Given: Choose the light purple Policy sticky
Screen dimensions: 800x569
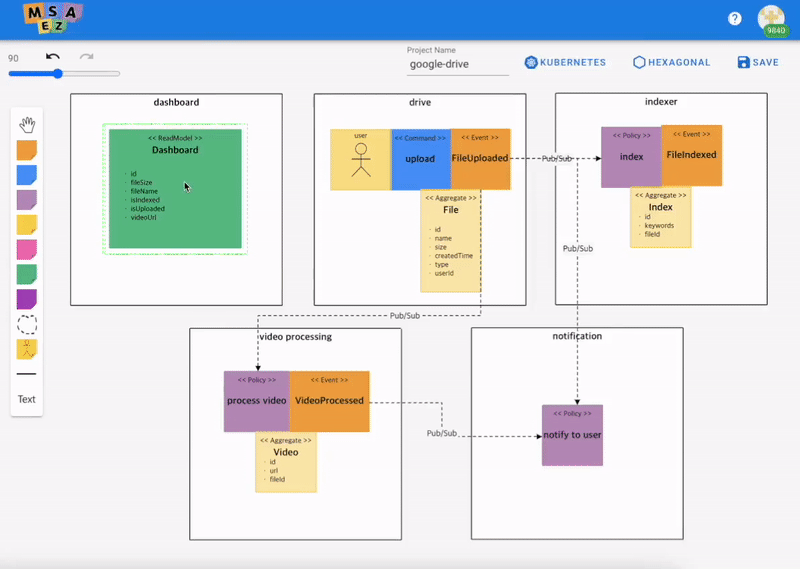Looking at the screenshot, I should (x=27, y=200).
